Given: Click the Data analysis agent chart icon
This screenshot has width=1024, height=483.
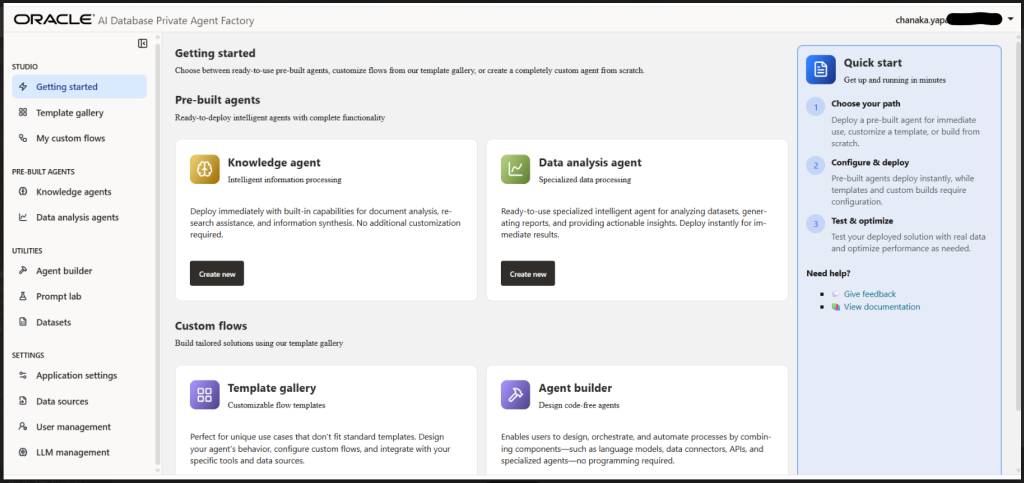Looking at the screenshot, I should click(x=515, y=170).
